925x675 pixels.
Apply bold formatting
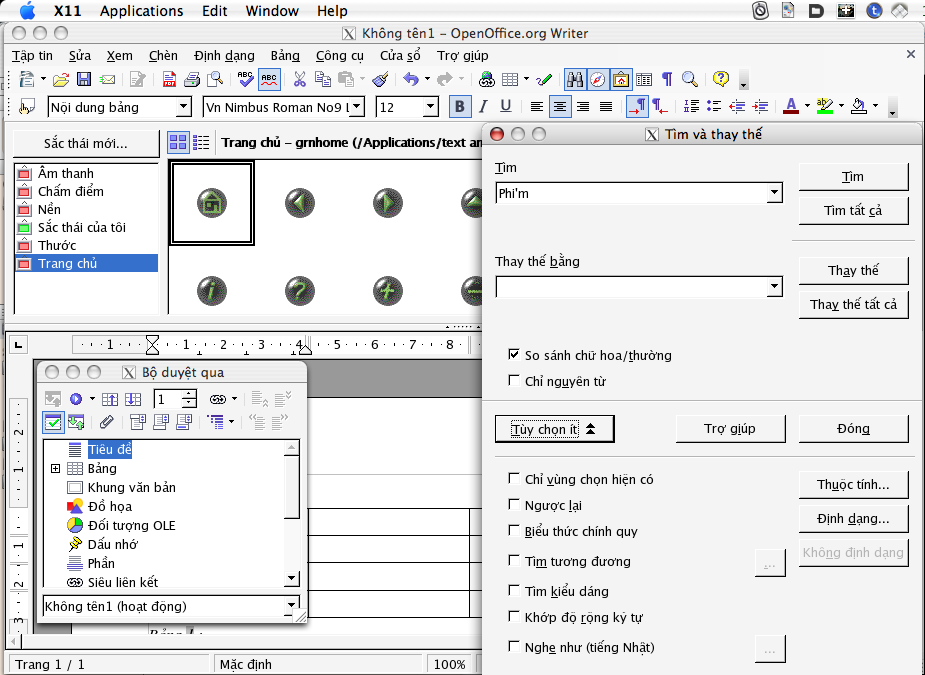(x=460, y=107)
